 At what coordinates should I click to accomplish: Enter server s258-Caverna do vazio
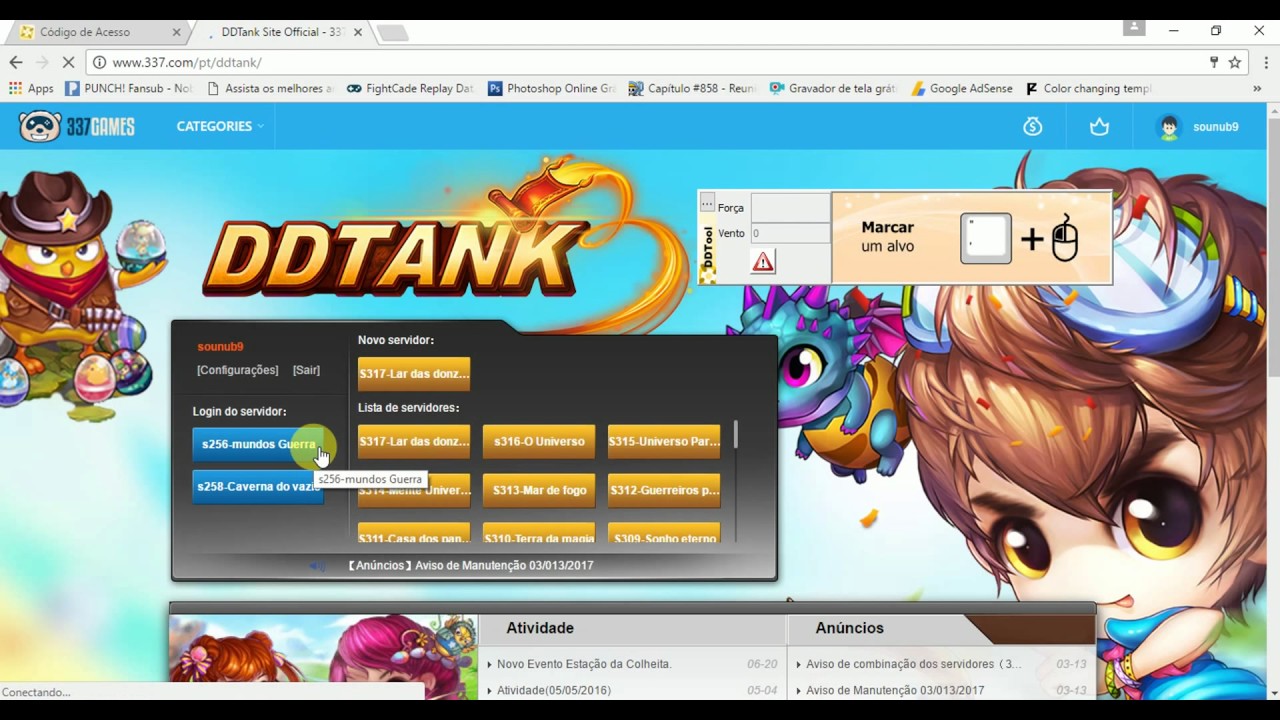[x=258, y=487]
